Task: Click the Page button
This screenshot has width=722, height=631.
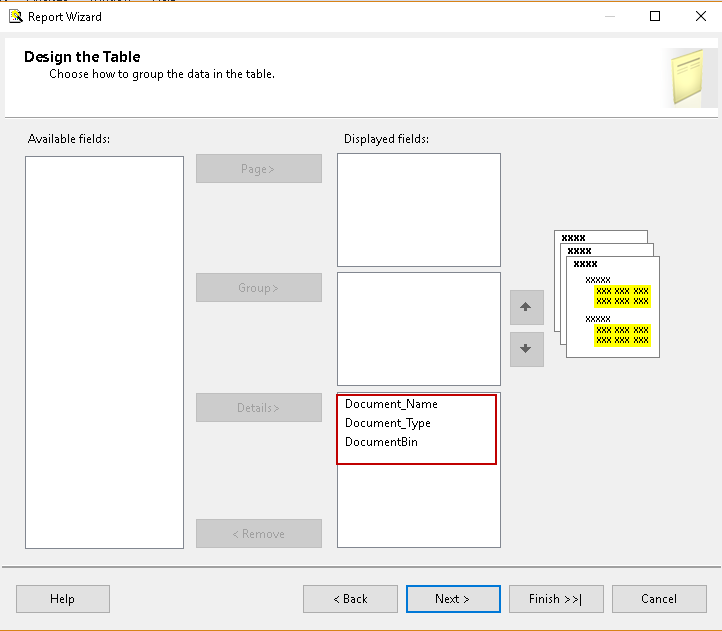Action: pos(259,169)
